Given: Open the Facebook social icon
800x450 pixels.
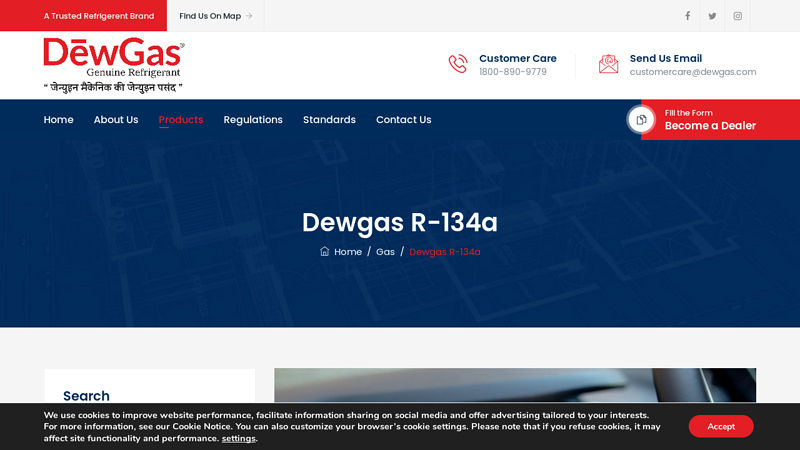Looking at the screenshot, I should click(x=687, y=16).
